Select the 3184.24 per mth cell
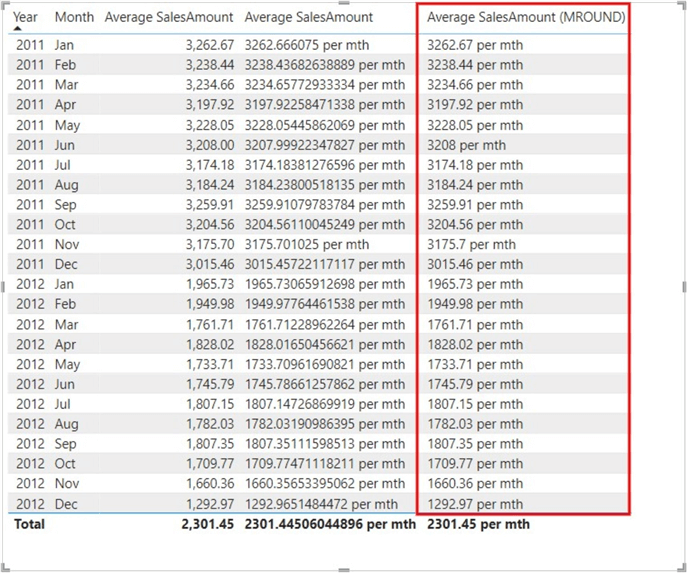 coord(475,185)
